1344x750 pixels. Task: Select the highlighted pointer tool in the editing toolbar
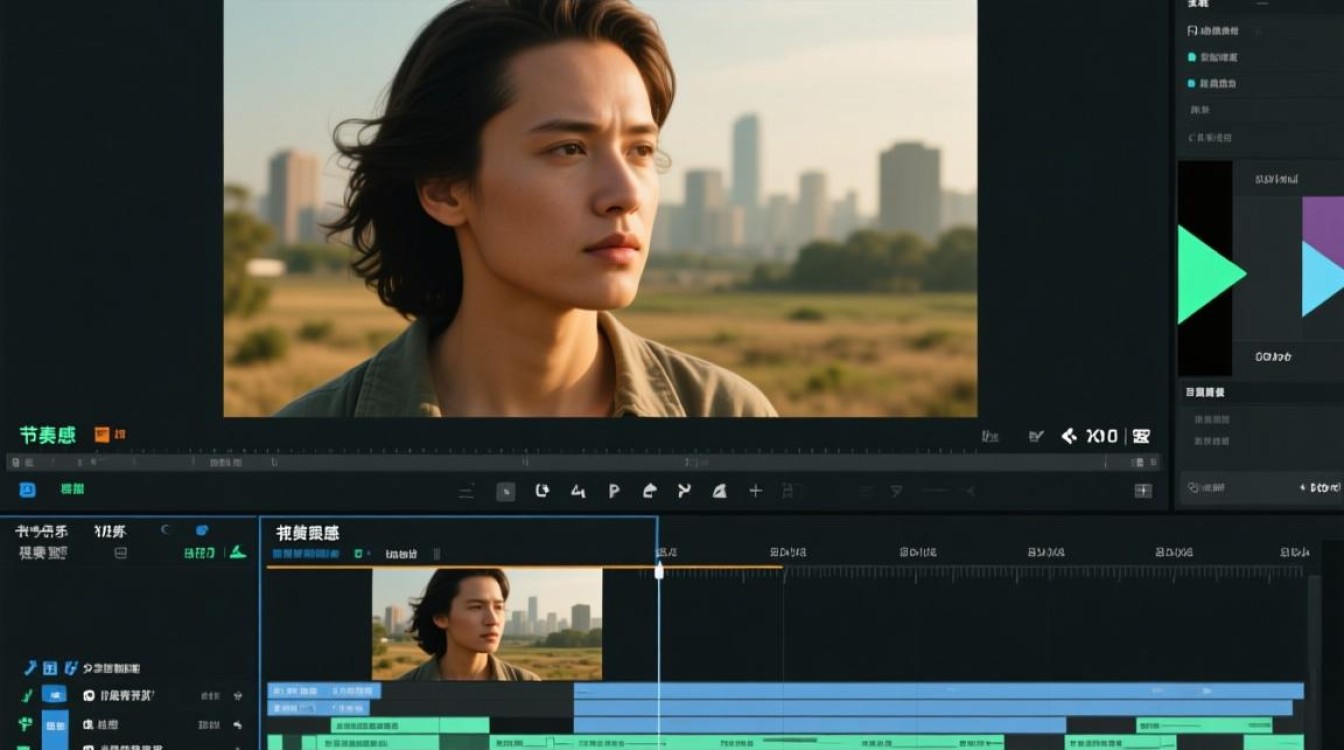coord(506,491)
